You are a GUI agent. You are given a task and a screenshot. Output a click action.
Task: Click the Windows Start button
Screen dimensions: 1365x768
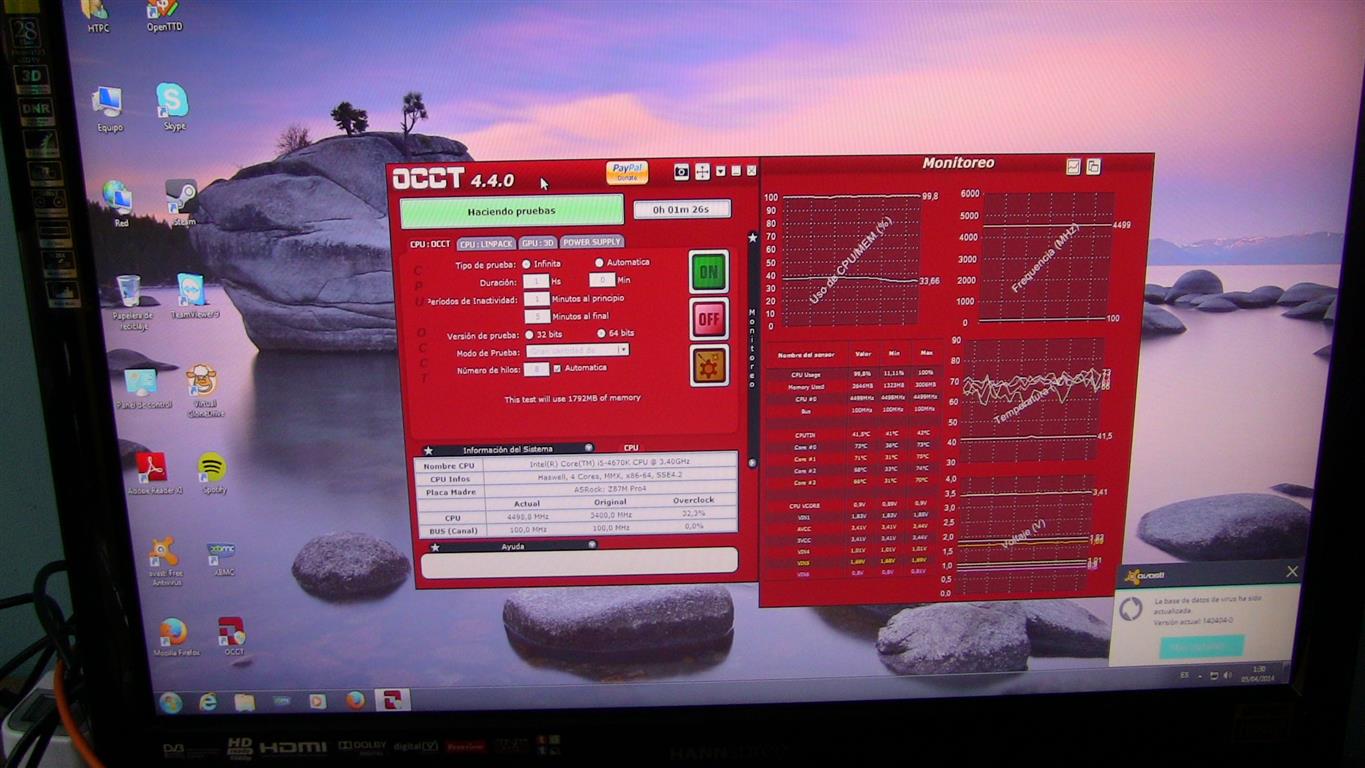(x=170, y=702)
